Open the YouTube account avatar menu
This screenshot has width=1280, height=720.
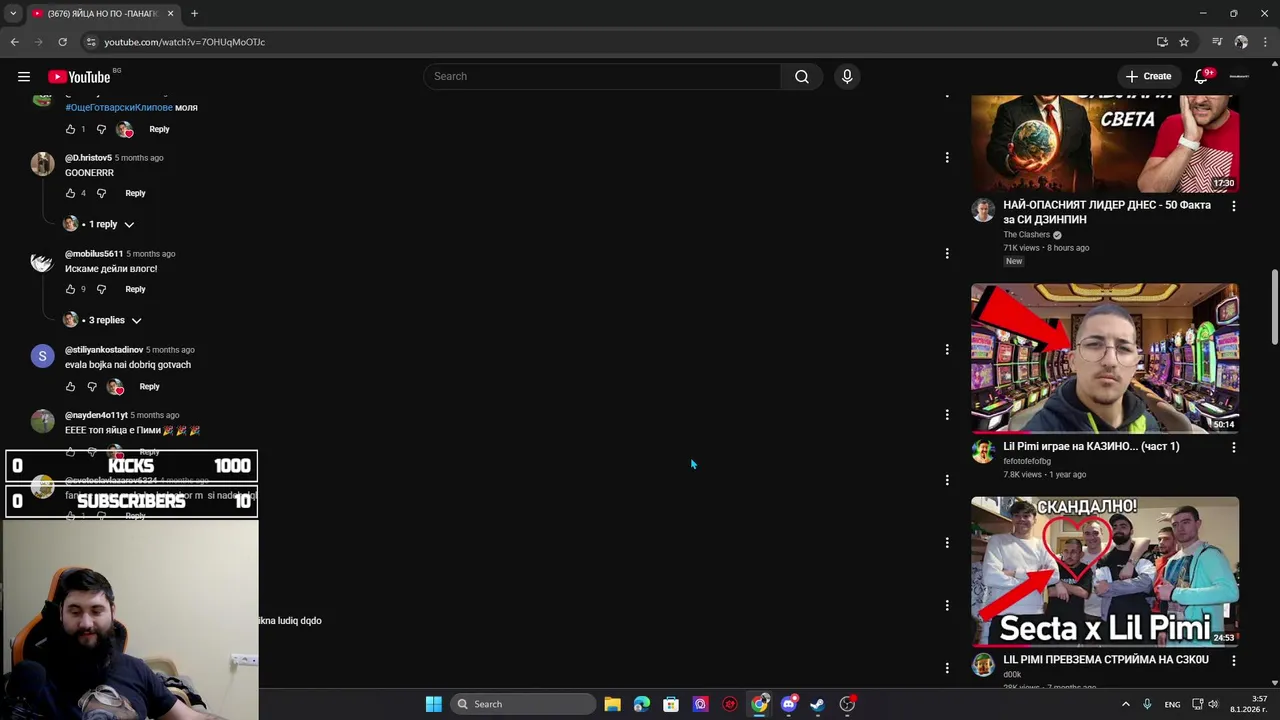(1240, 77)
